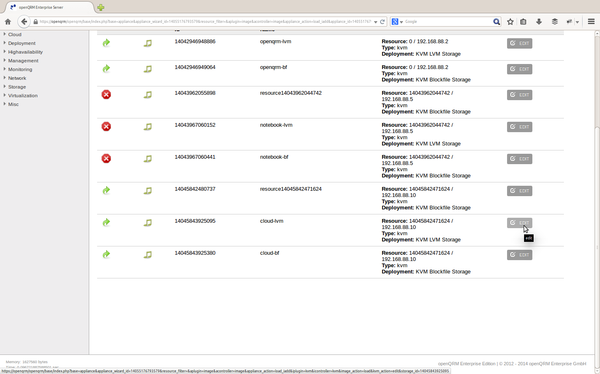Click the green arrow icon for cloud-bf
The image size is (600, 374).
tap(106, 254)
